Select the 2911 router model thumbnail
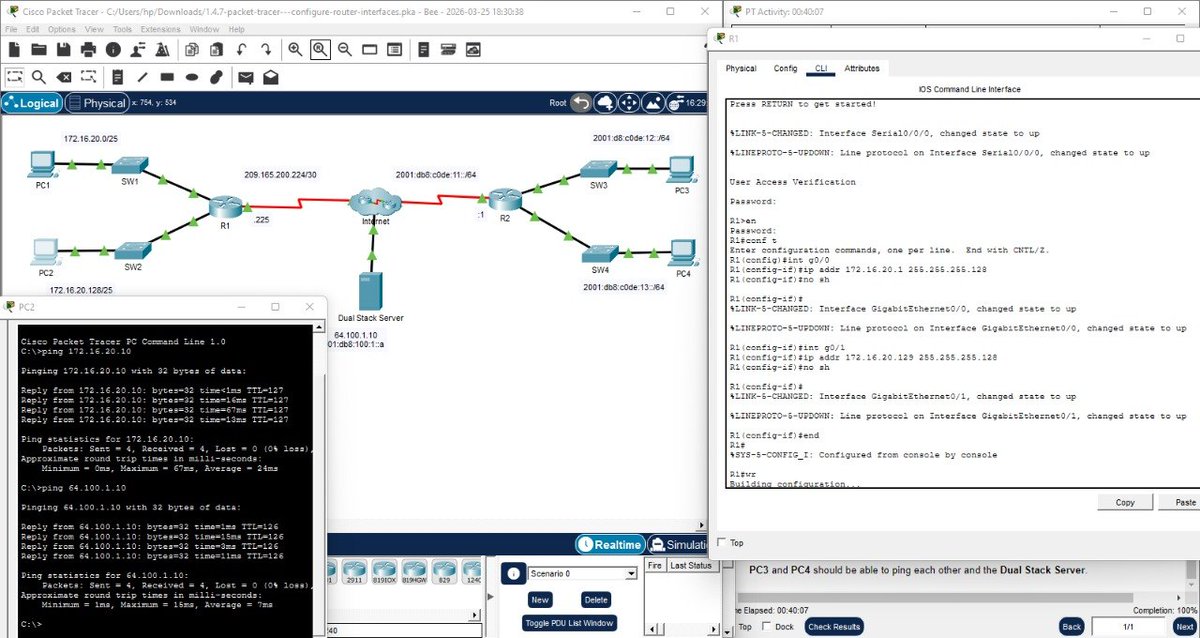 pyautogui.click(x=353, y=572)
